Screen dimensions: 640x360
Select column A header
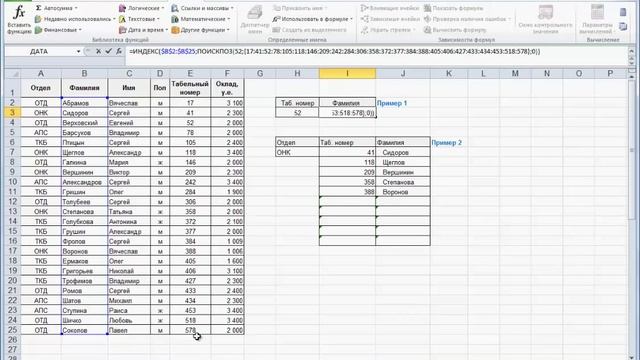[x=41, y=73]
